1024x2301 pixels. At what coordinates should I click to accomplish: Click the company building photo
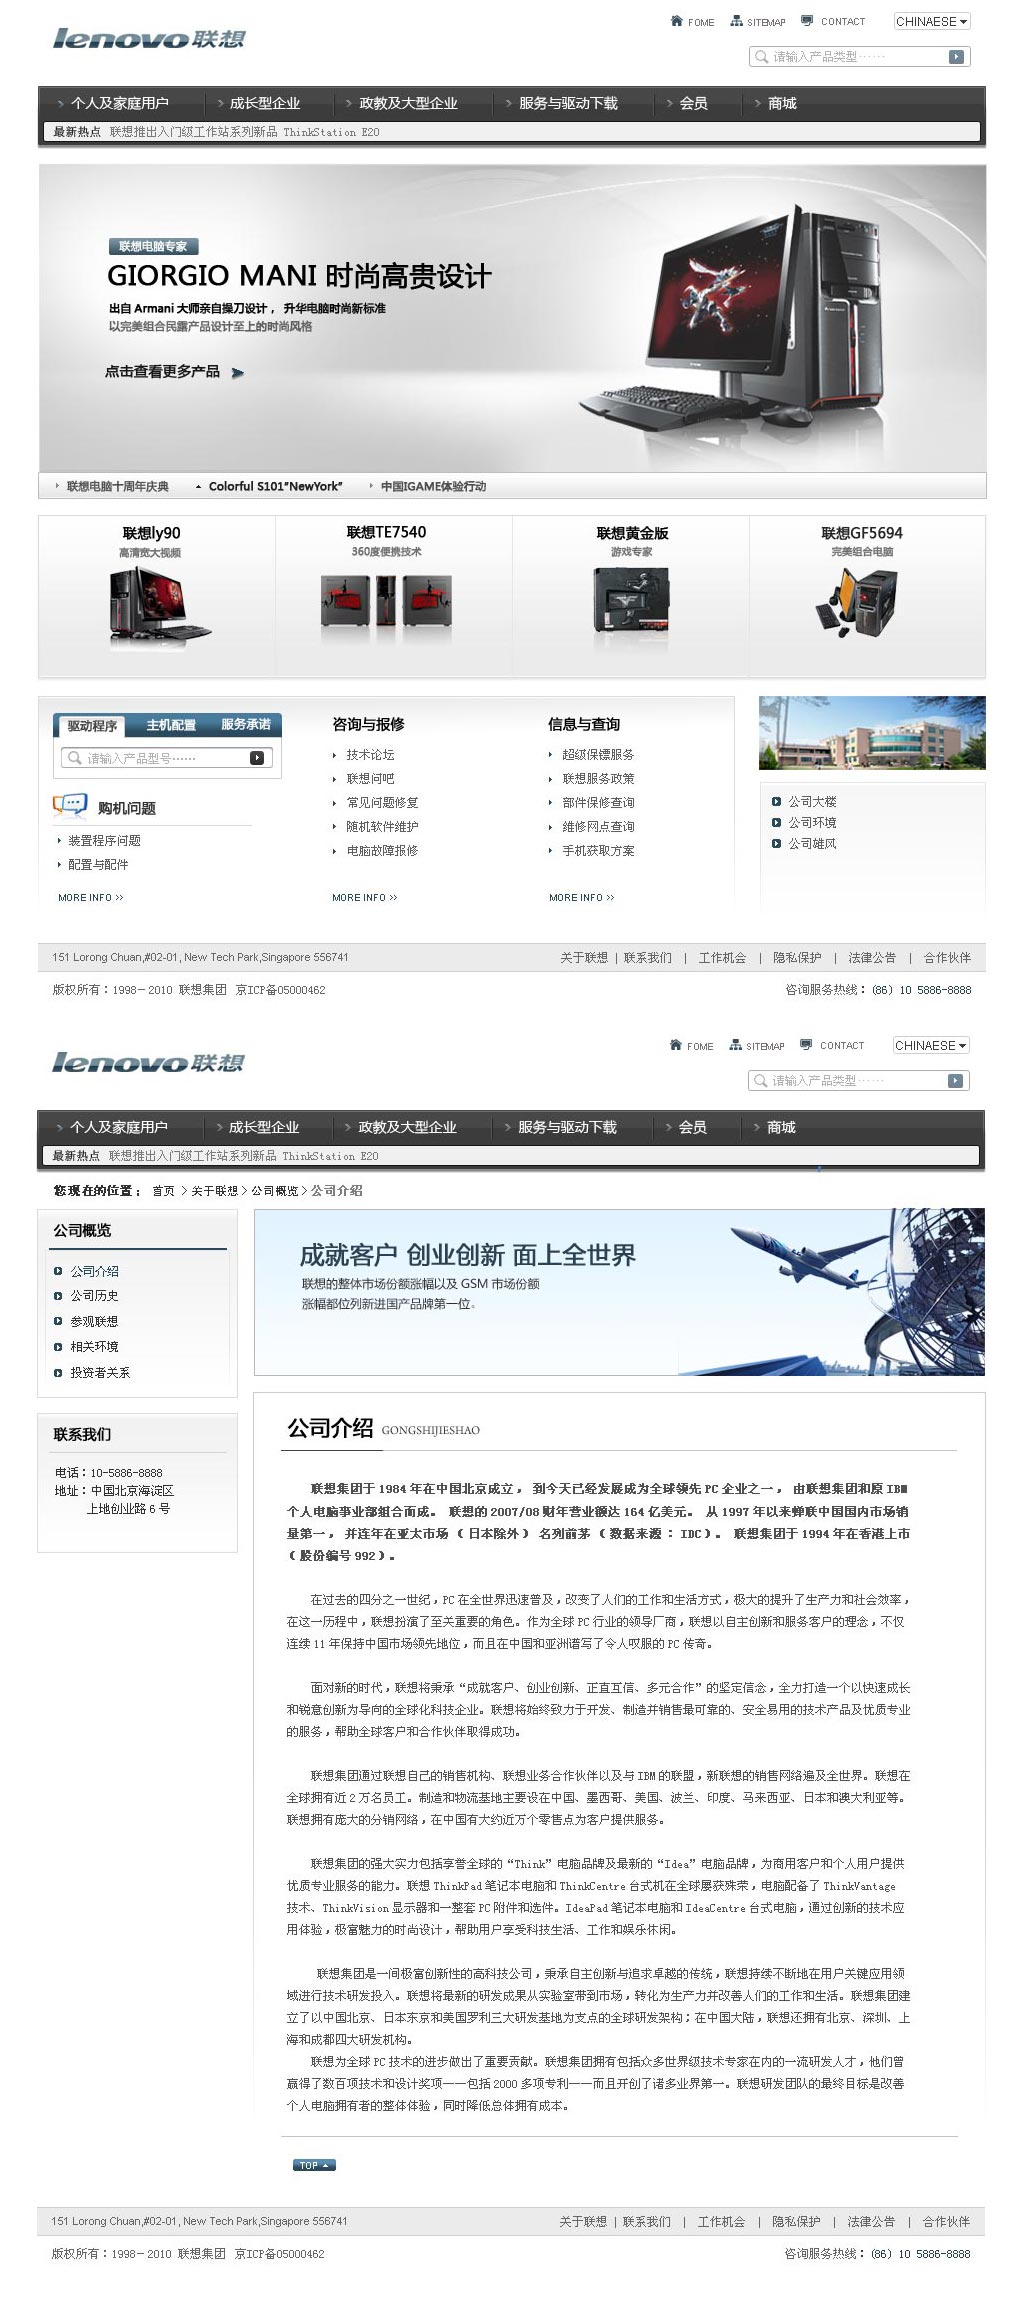point(872,733)
